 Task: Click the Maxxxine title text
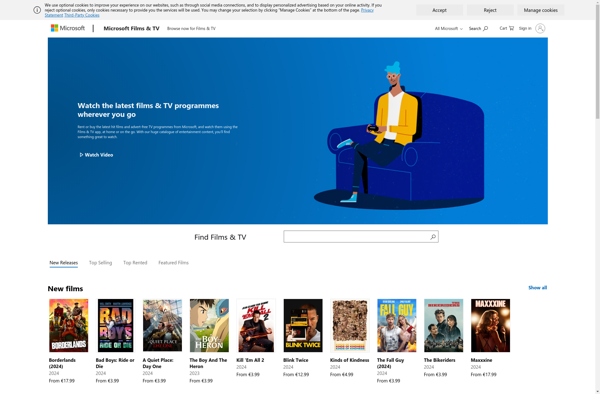click(481, 360)
